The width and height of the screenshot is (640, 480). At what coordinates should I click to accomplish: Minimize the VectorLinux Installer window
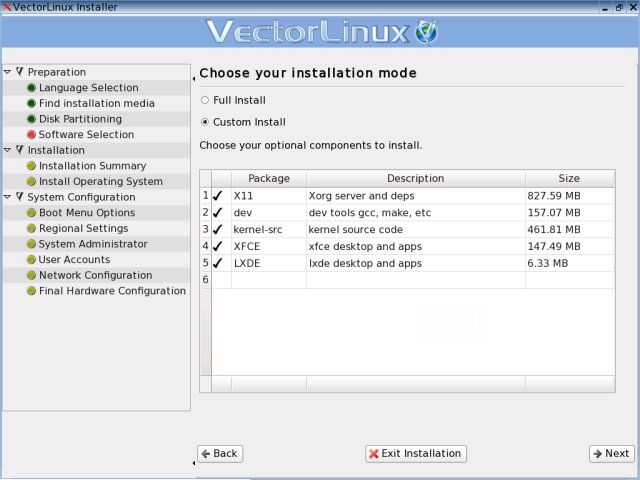pos(605,7)
